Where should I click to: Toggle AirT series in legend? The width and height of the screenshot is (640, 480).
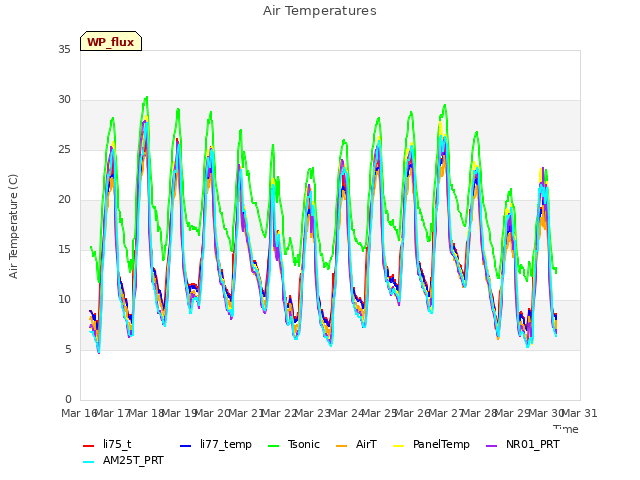point(356,444)
